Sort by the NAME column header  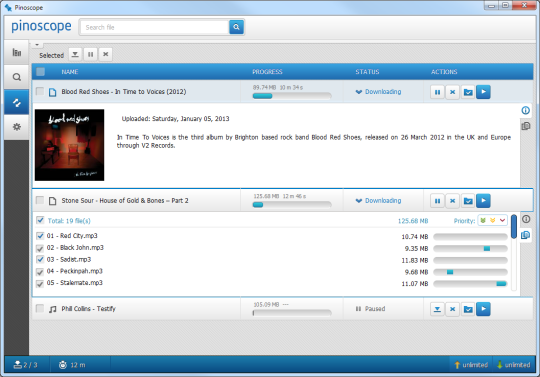[70, 72]
